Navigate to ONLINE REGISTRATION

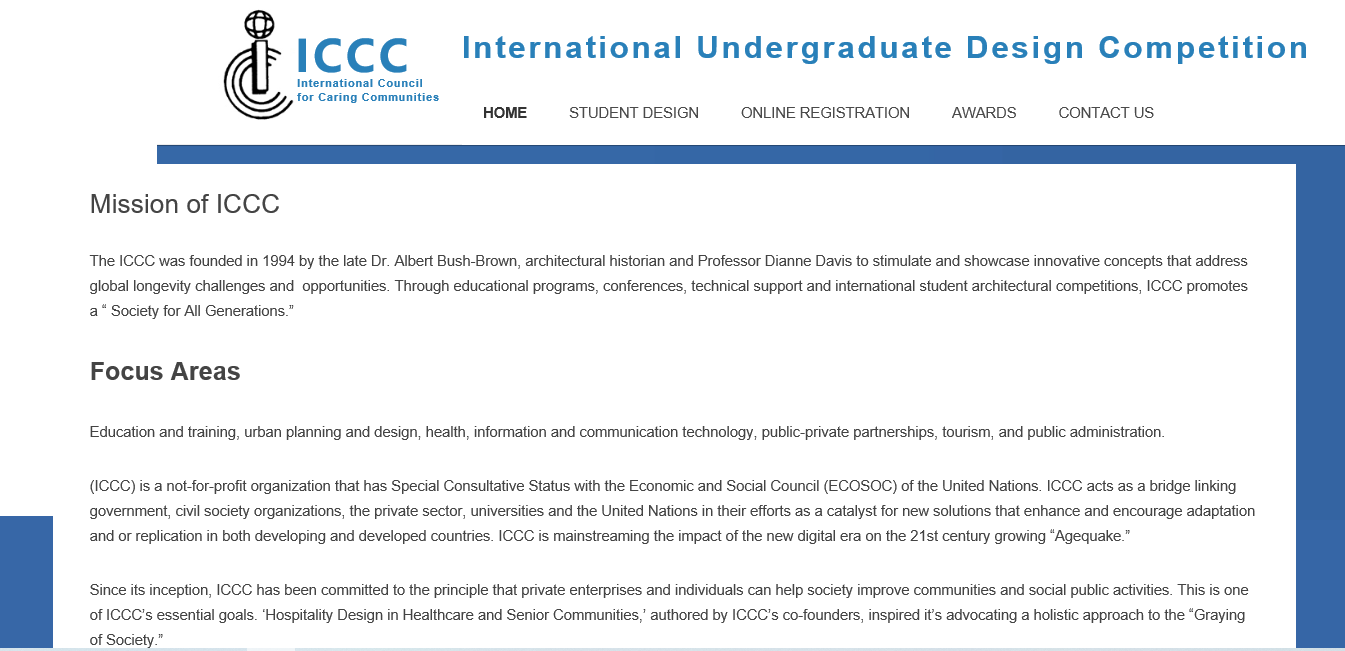[x=825, y=113]
